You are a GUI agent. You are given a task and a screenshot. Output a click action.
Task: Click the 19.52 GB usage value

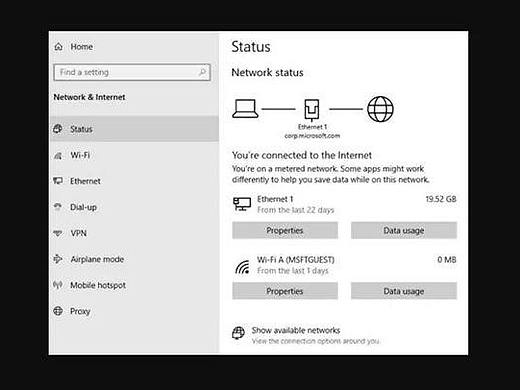[441, 199]
